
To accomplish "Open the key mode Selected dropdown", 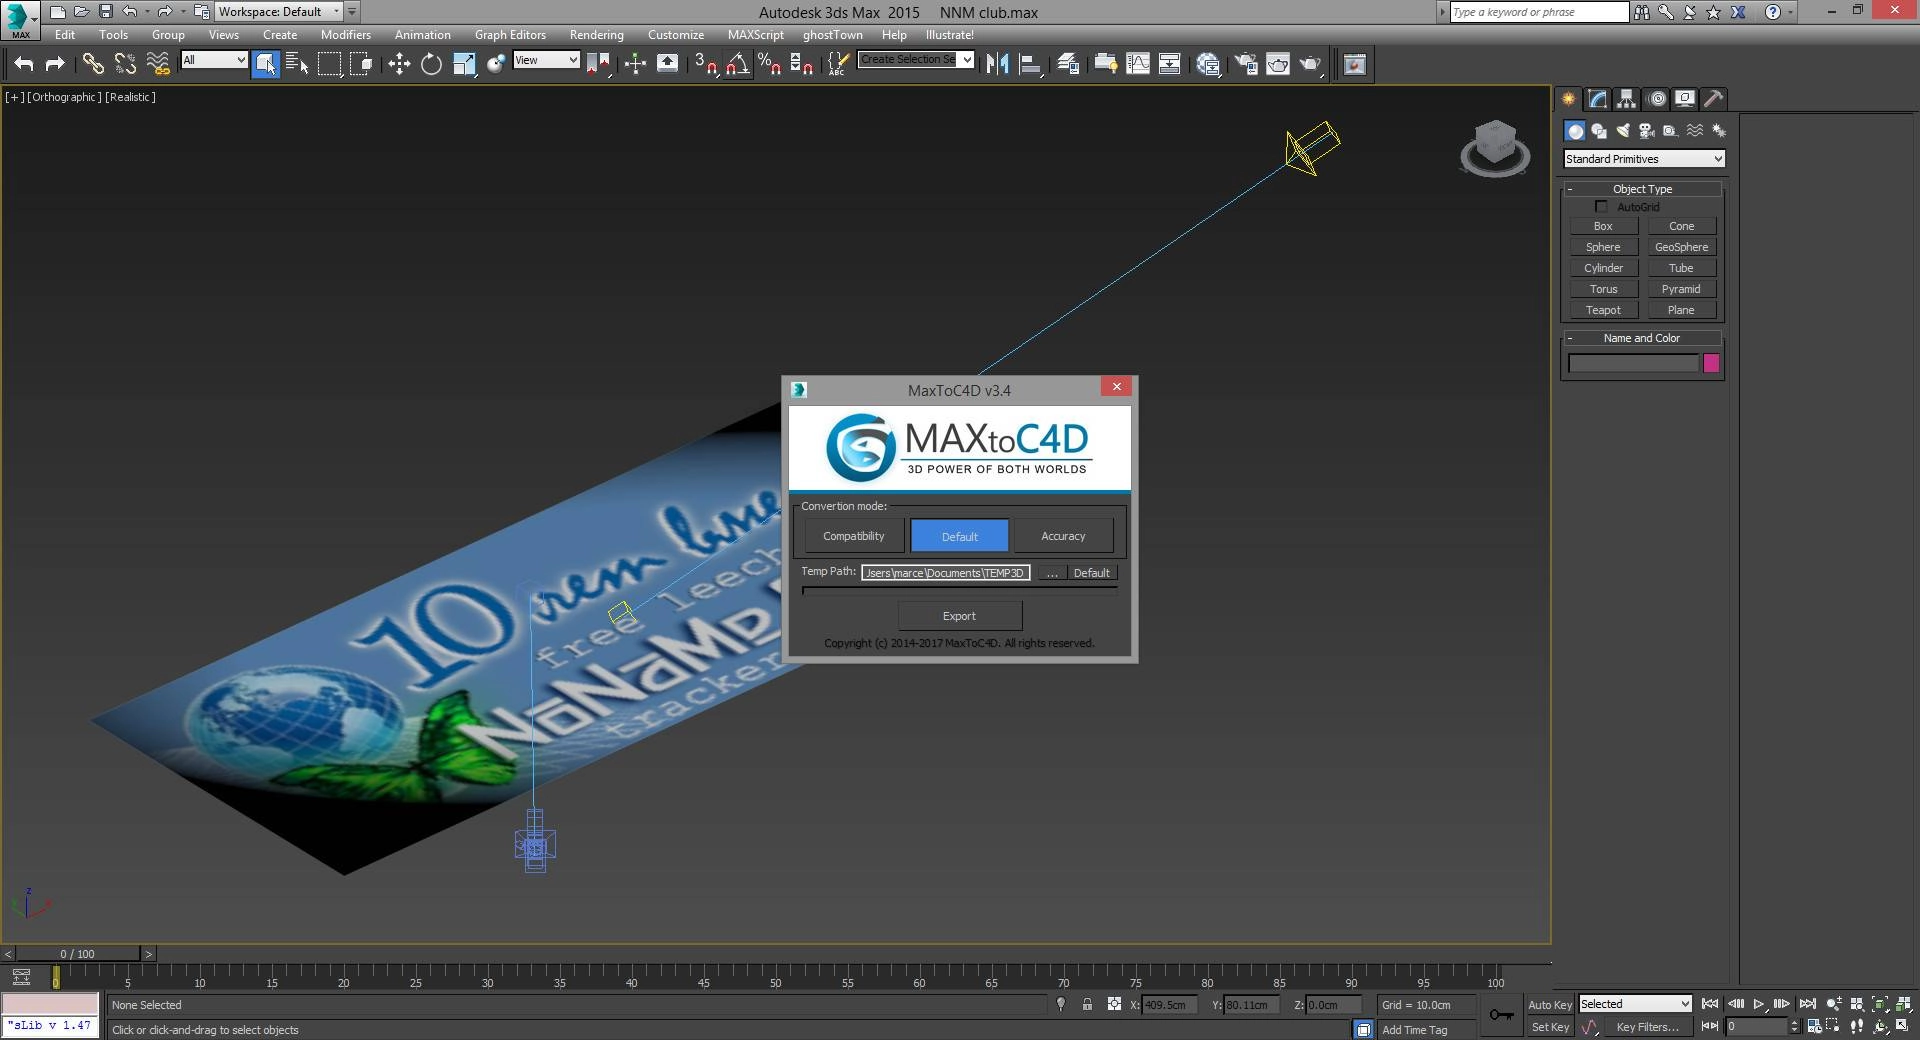I will pyautogui.click(x=1635, y=1004).
